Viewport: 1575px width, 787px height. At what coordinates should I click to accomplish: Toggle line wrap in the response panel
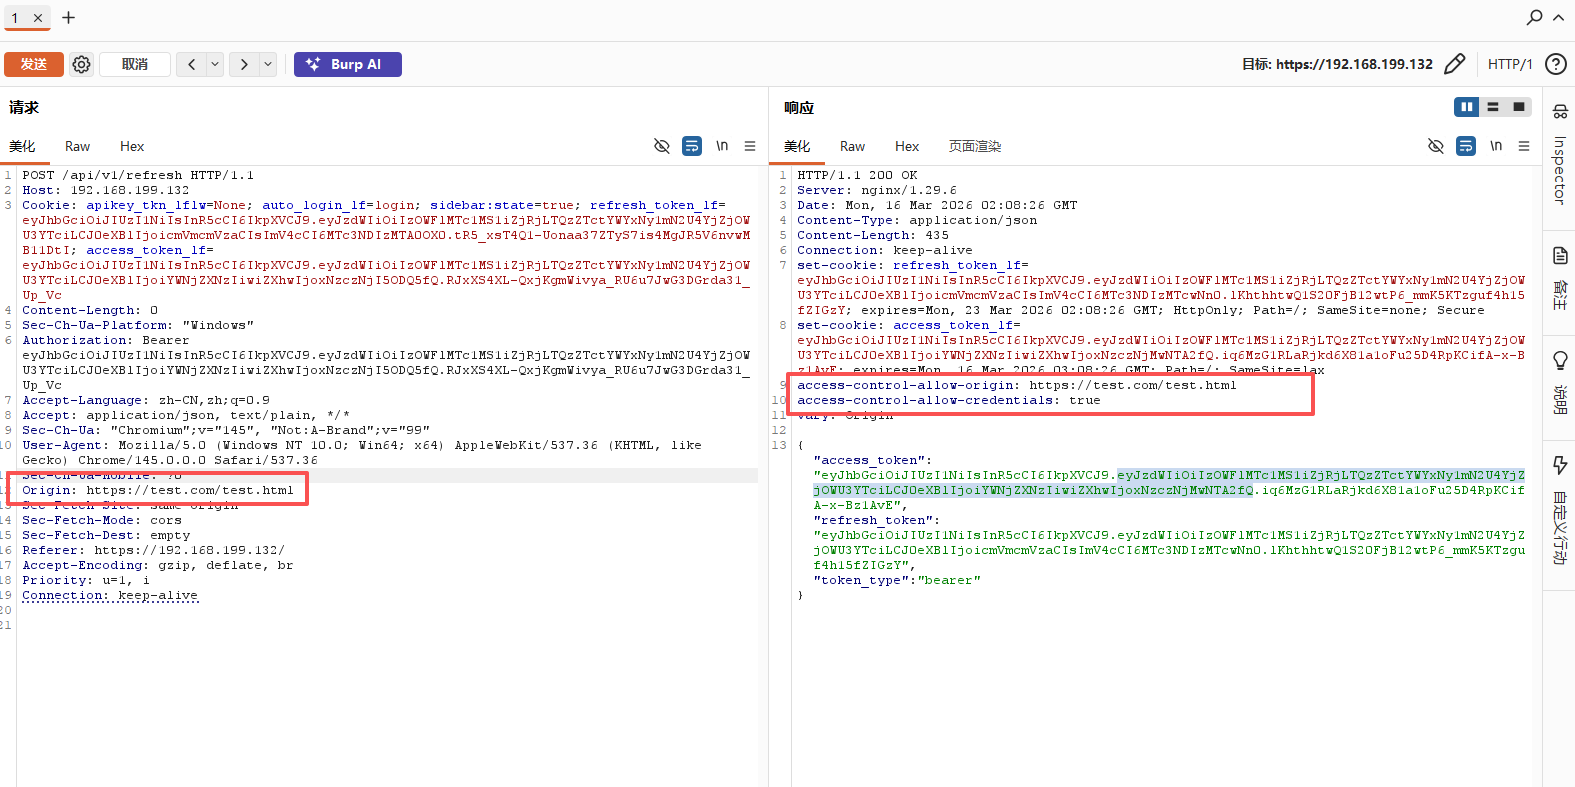coord(1466,146)
